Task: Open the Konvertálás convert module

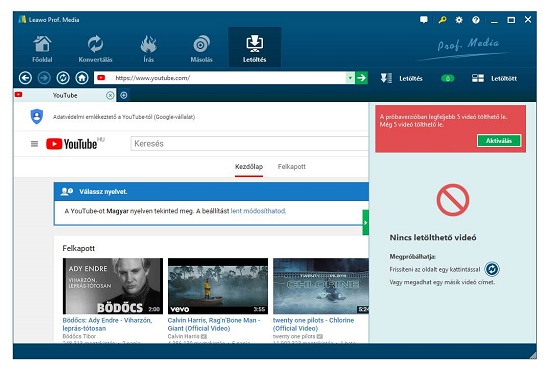Action: (x=95, y=49)
